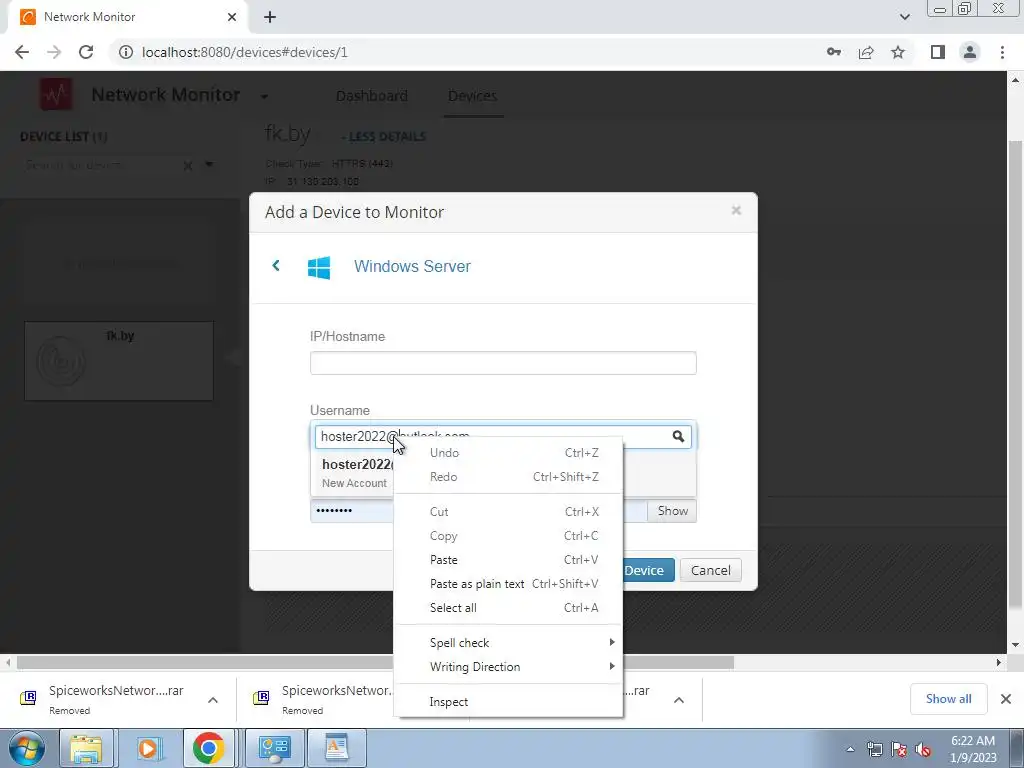Select the hoster2022 New Account suggestion
1024x768 pixels.
[x=356, y=473]
